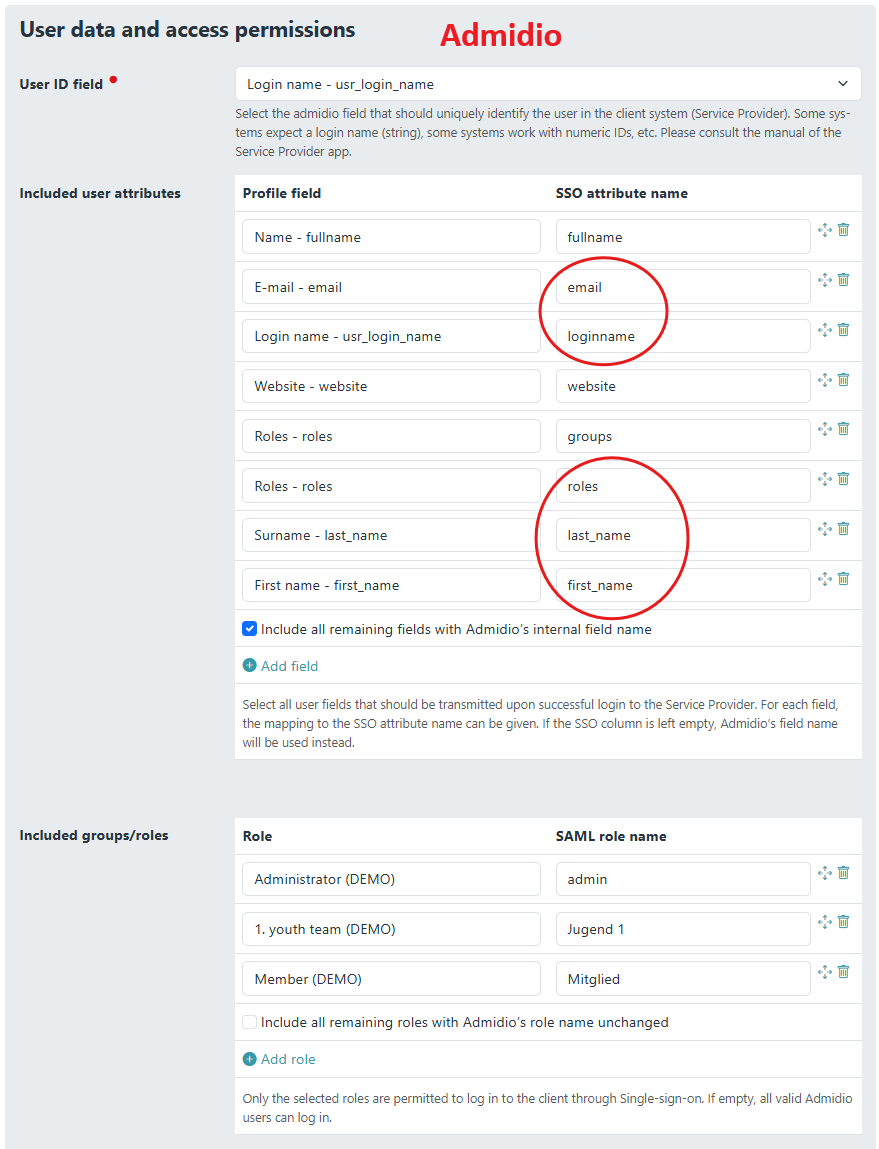Viewport: 879px width, 1149px height.
Task: Click the SAML role name field 'admin'
Action: (682, 879)
